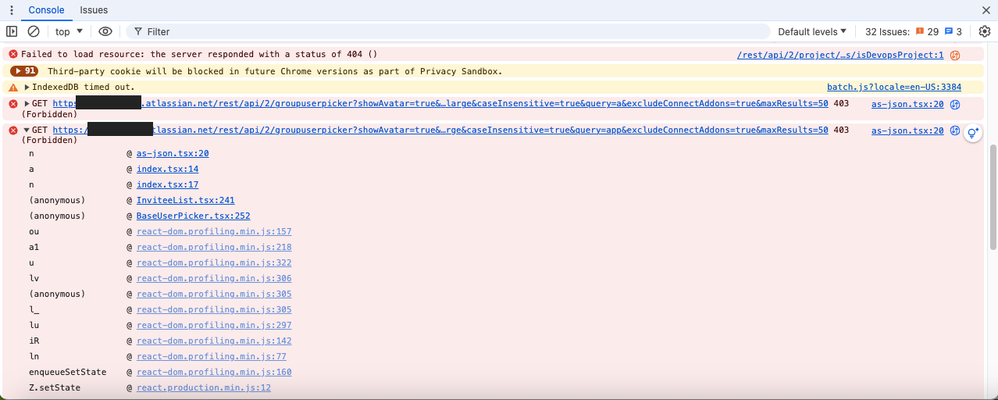This screenshot has height=400, width=998.
Task: Click the error icon on the first GET message
Action: click(13, 104)
